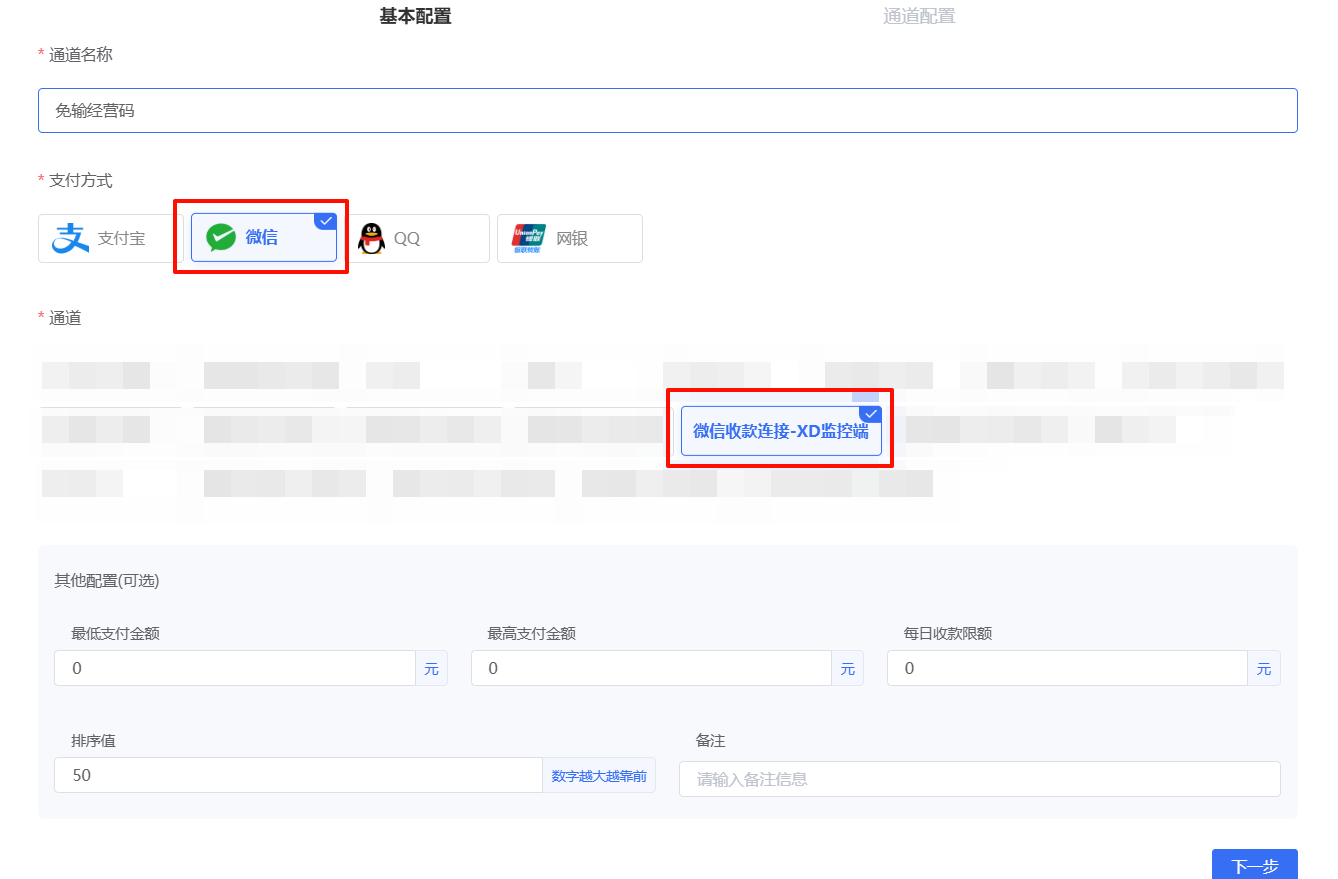This screenshot has height=879, width=1338.
Task: Click the 数字越大越靠前 hint label
Action: 599,775
